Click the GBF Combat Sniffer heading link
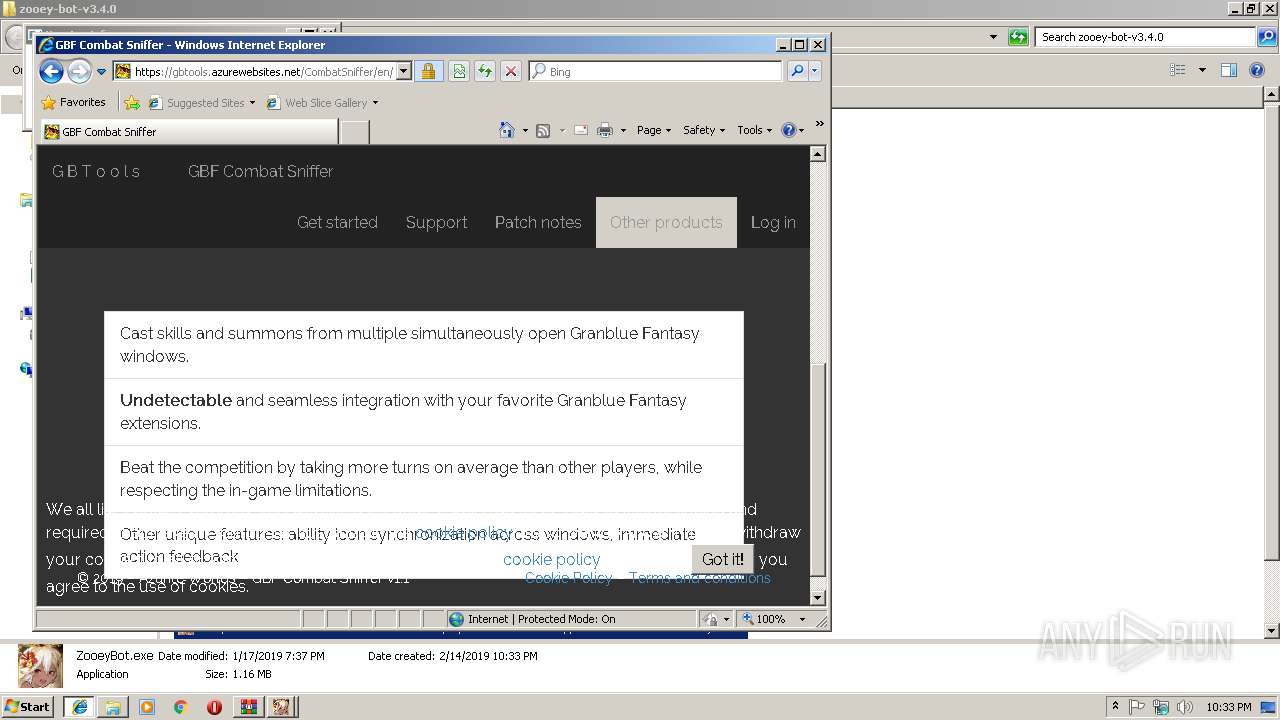1280x720 pixels. click(x=260, y=171)
